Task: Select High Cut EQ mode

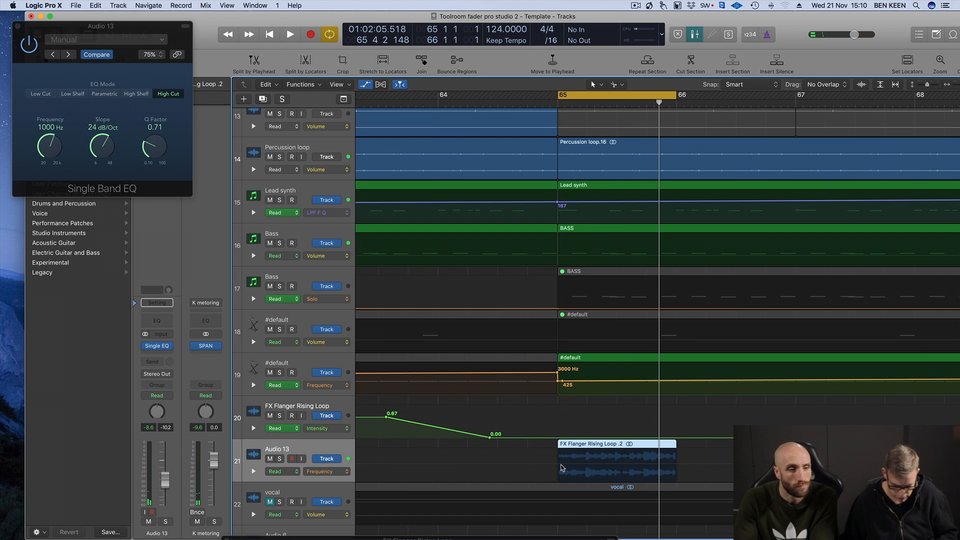Action: click(x=168, y=94)
